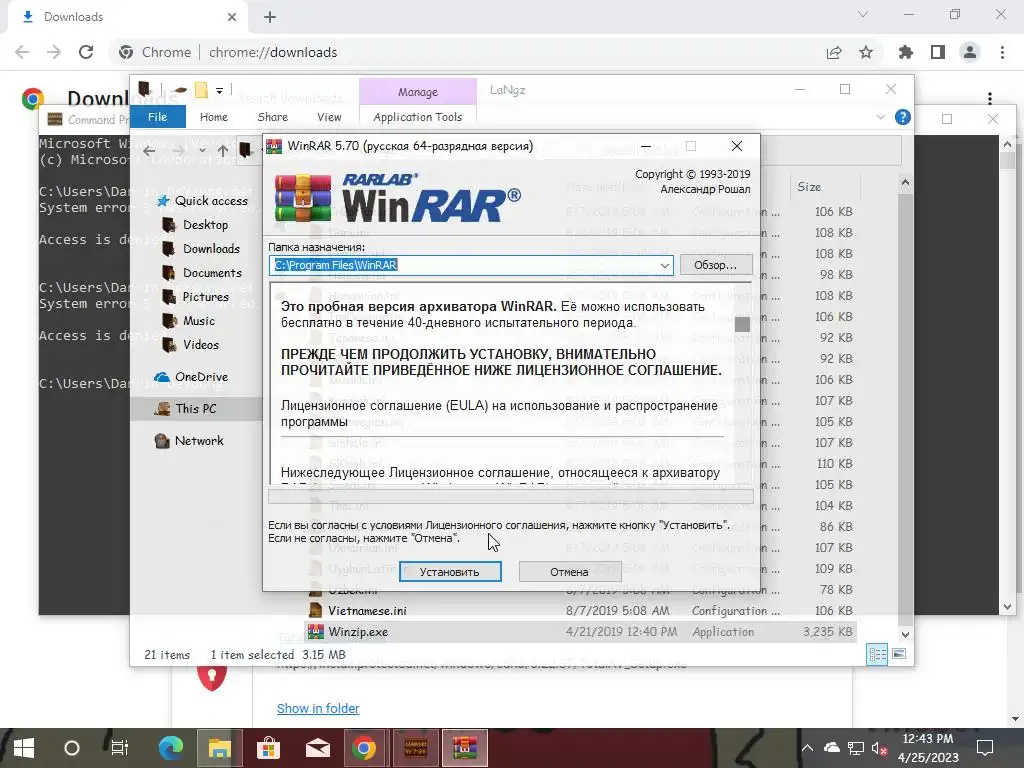Click the license text scrollbar thumb
Viewport: 1024px width, 768px height.
coord(743,325)
